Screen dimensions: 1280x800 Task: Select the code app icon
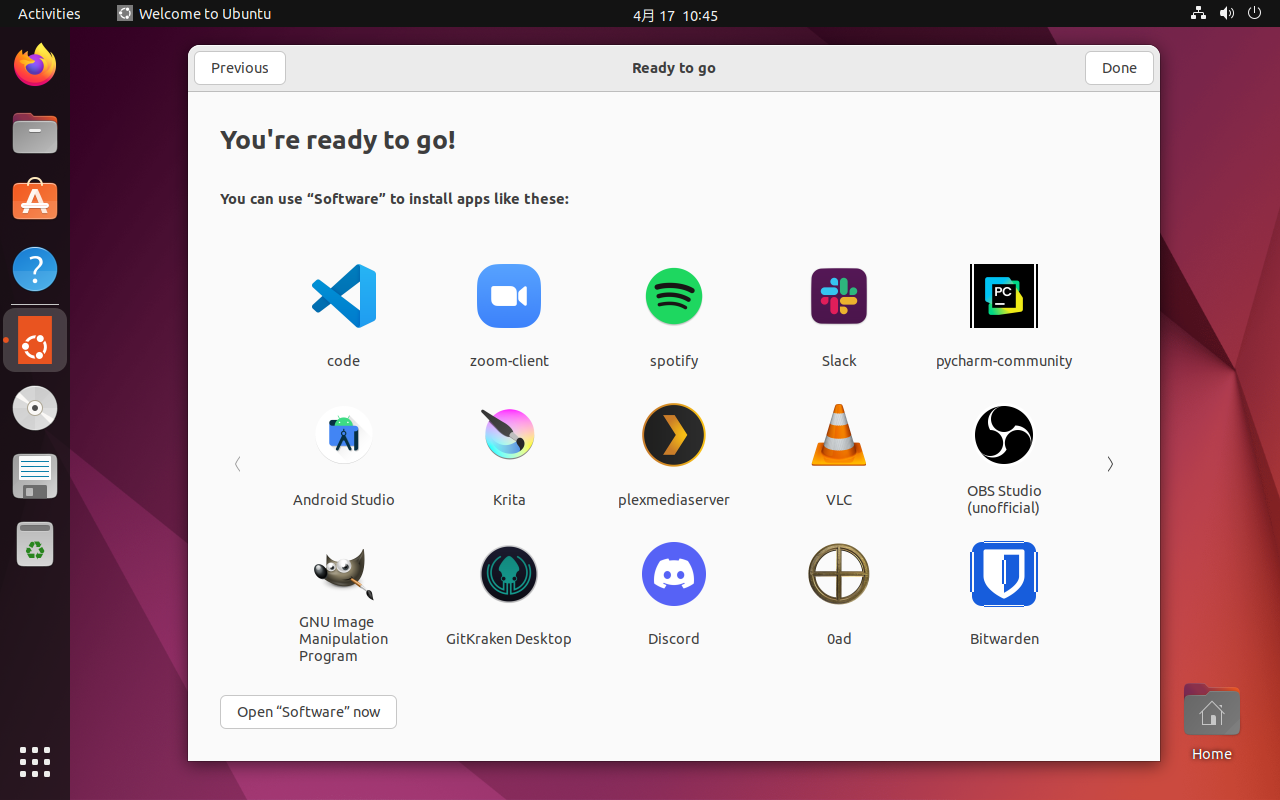343,296
